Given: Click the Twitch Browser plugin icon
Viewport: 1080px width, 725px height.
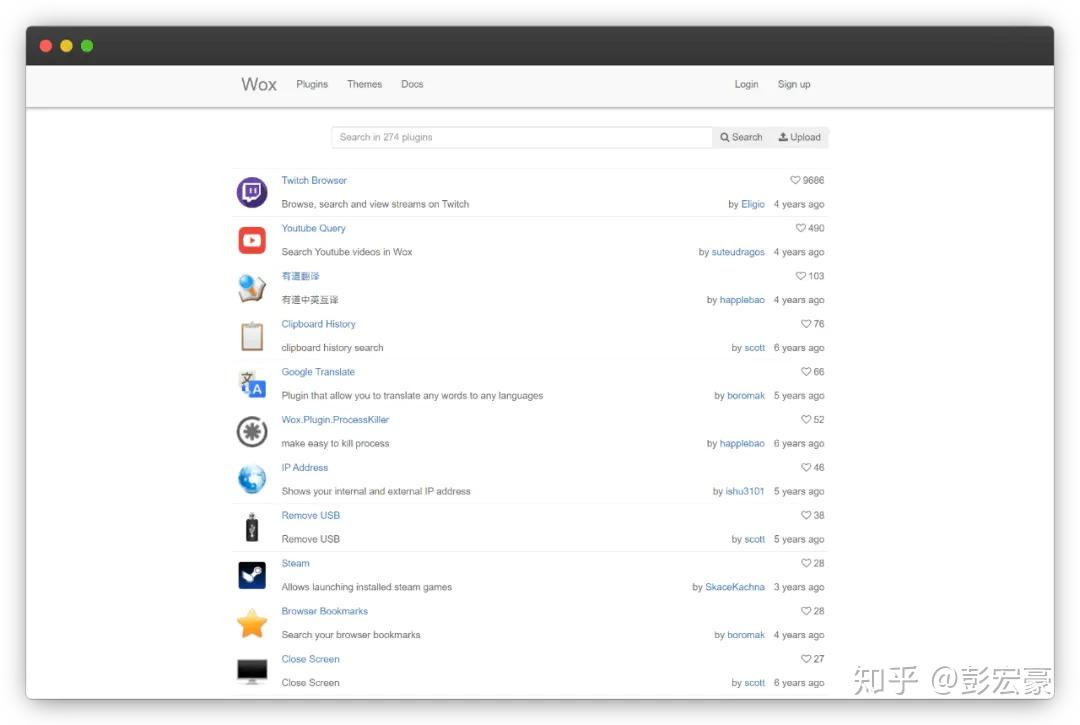Looking at the screenshot, I should (x=252, y=192).
